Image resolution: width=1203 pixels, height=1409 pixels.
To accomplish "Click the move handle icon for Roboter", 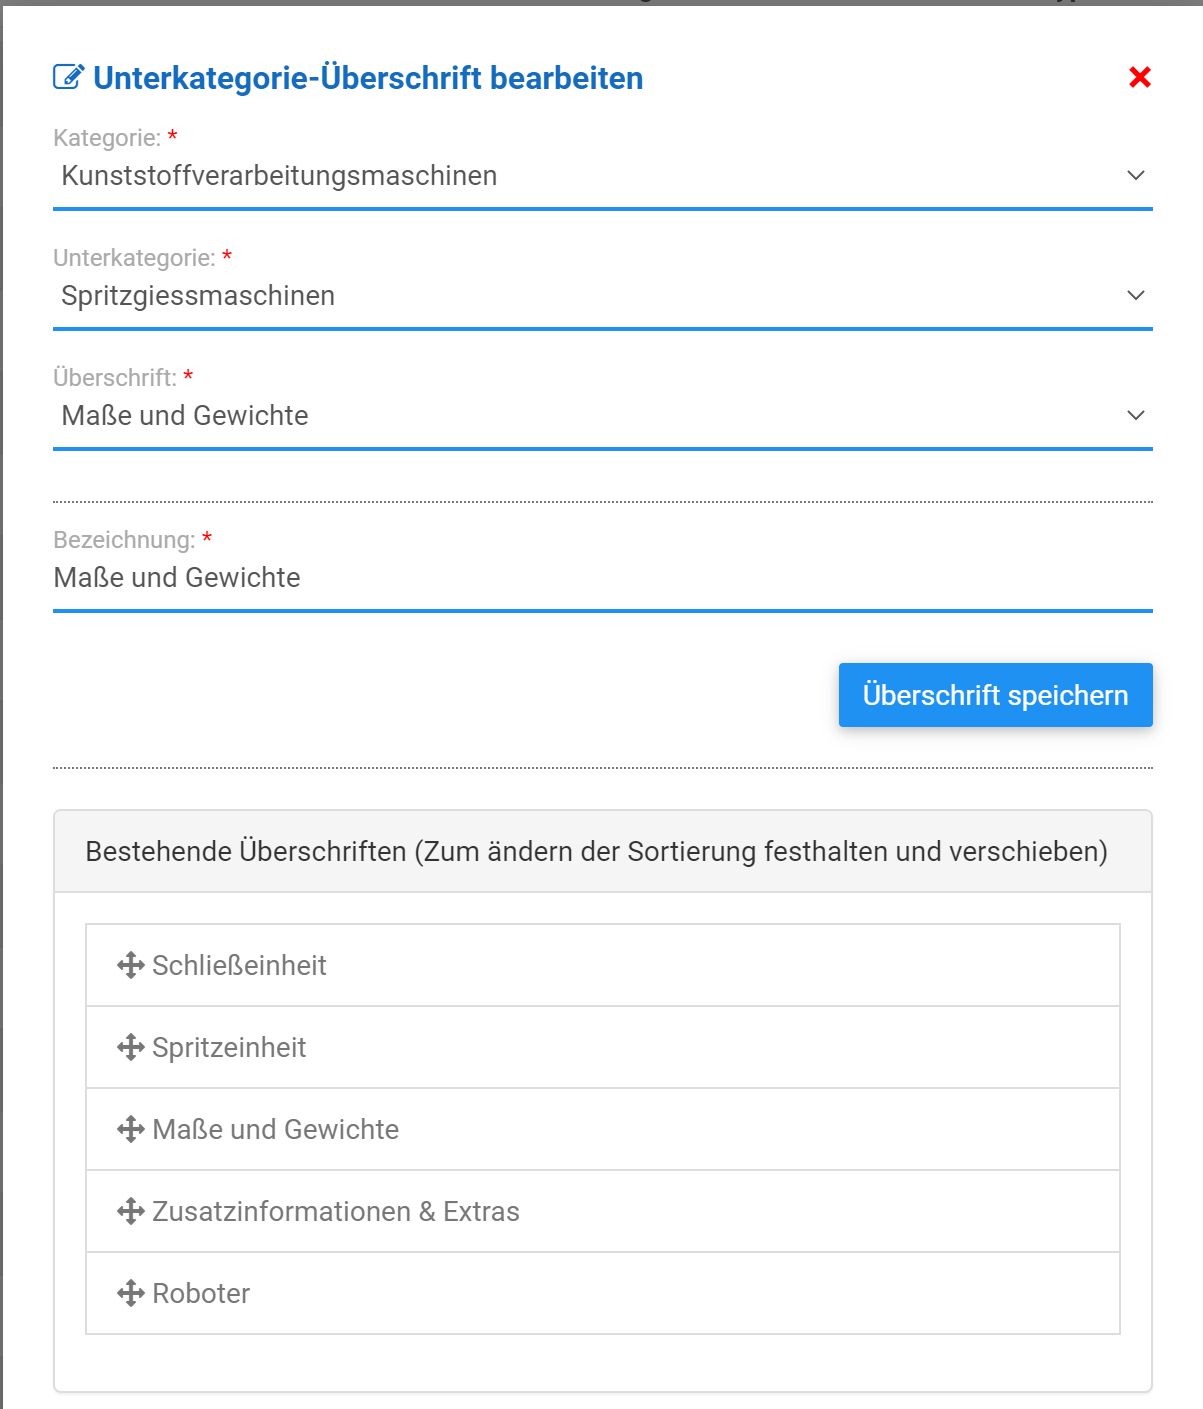I will coord(131,1293).
